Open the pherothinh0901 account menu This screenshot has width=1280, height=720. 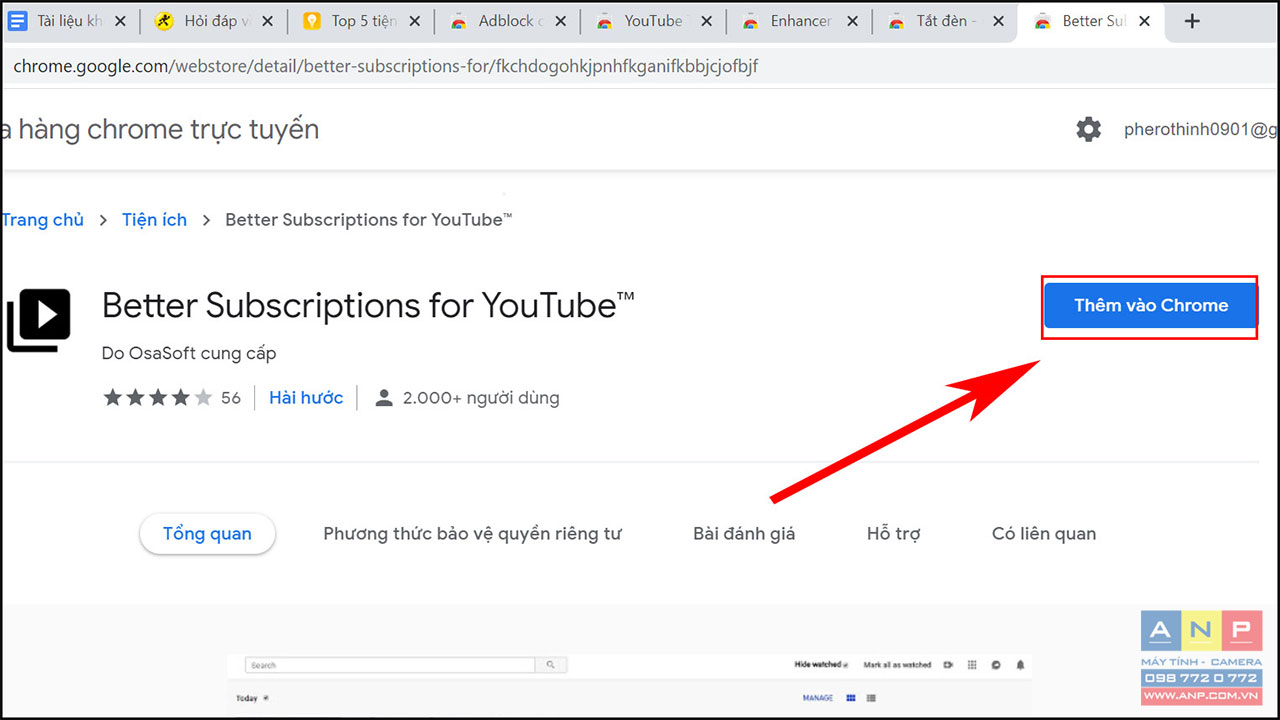point(1201,129)
